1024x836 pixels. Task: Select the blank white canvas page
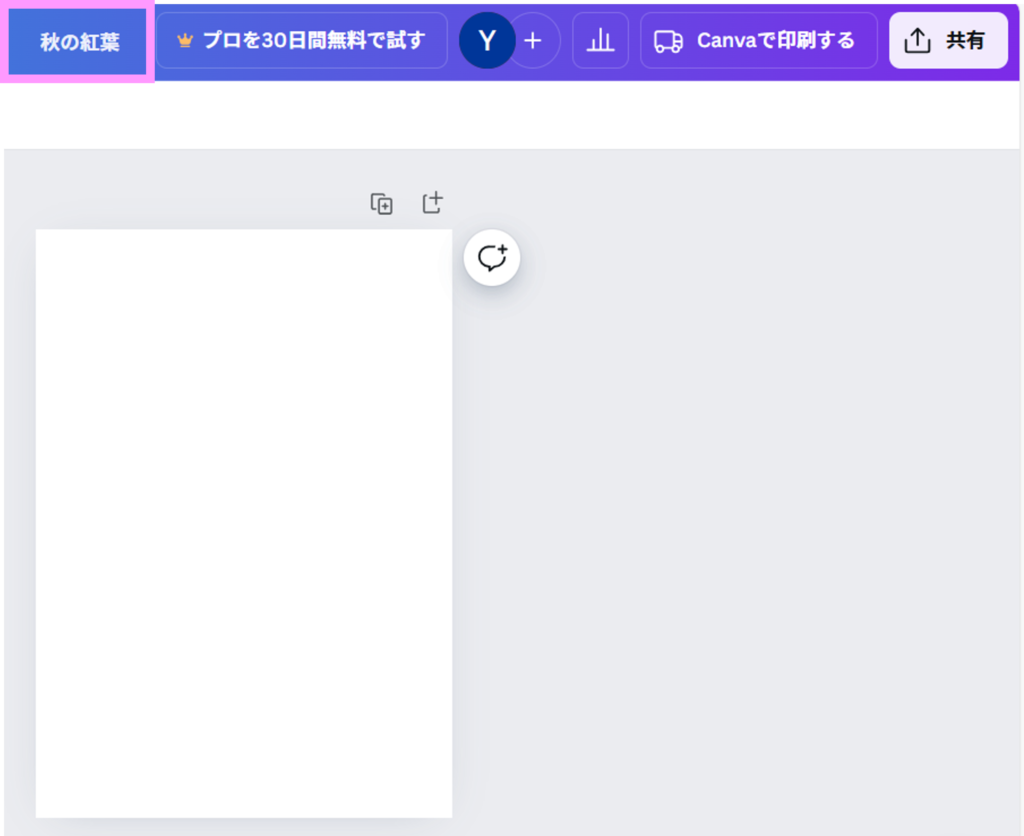(x=243, y=522)
